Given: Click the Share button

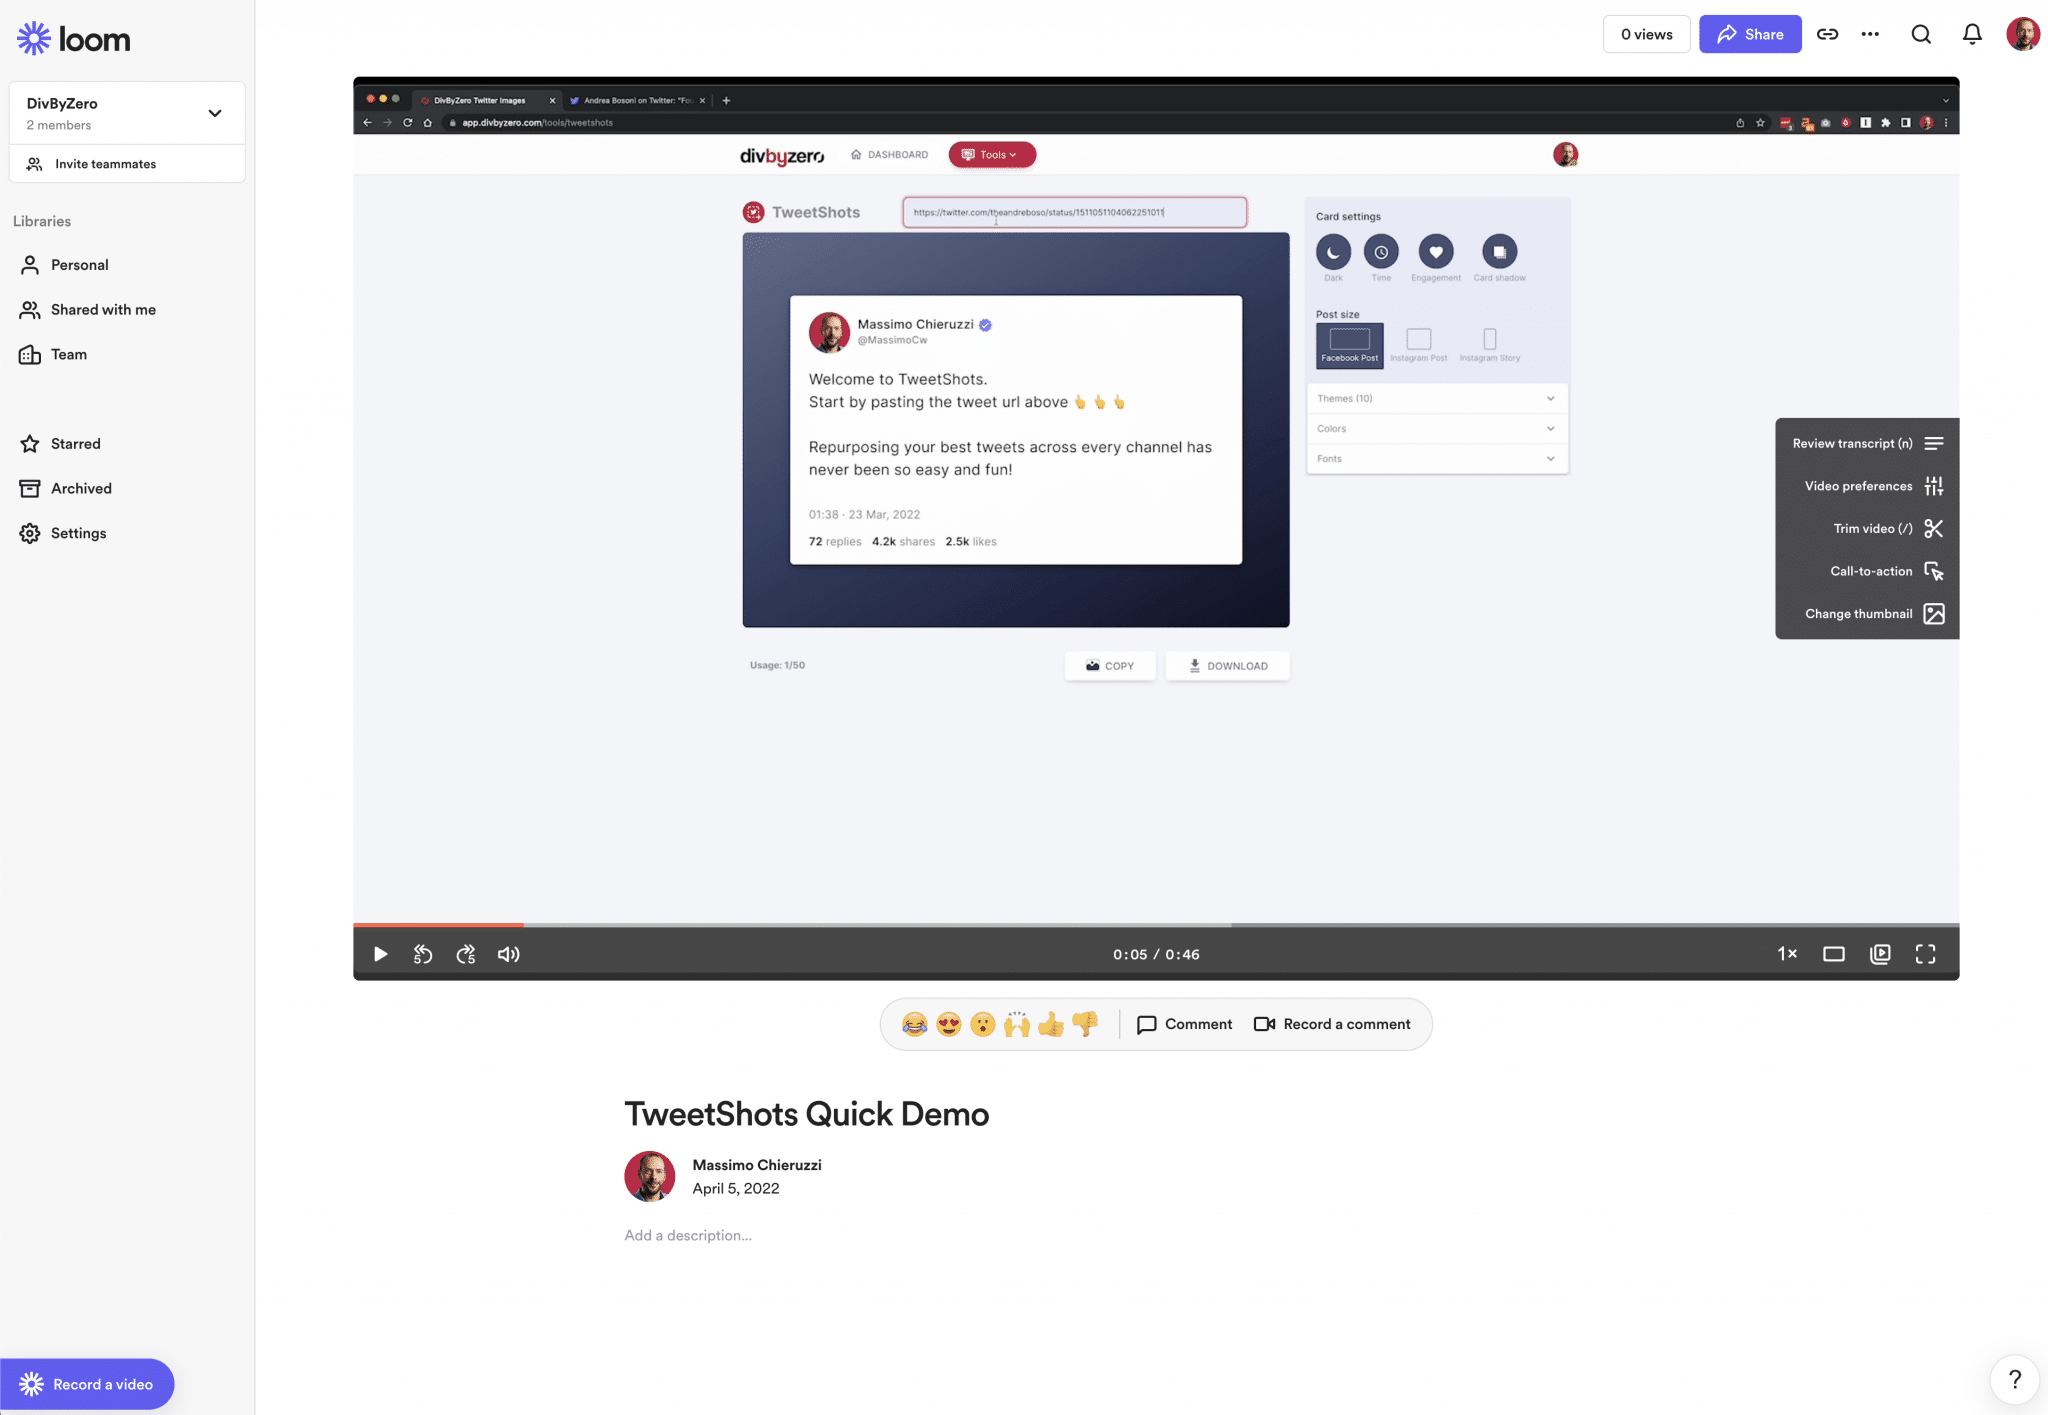Looking at the screenshot, I should (x=1750, y=34).
